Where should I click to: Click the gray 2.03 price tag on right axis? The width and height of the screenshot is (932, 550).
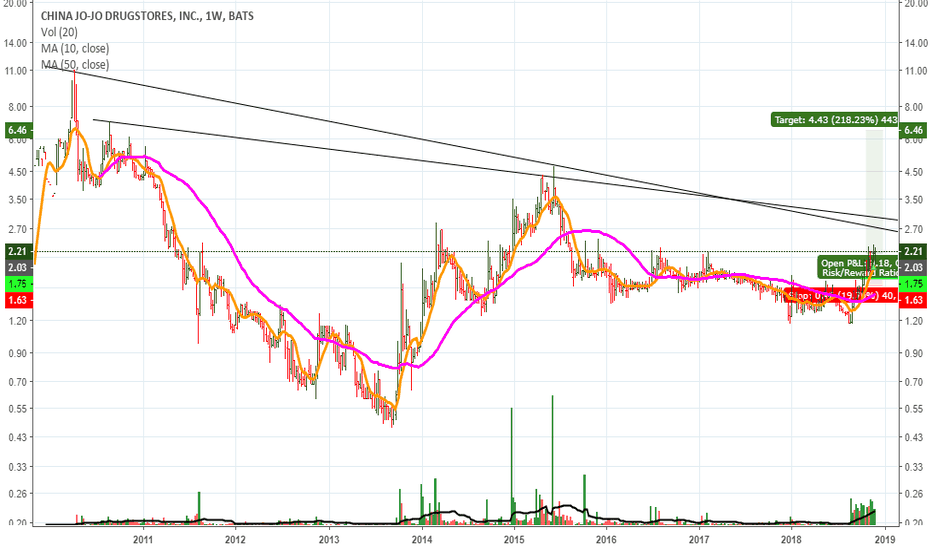(914, 268)
